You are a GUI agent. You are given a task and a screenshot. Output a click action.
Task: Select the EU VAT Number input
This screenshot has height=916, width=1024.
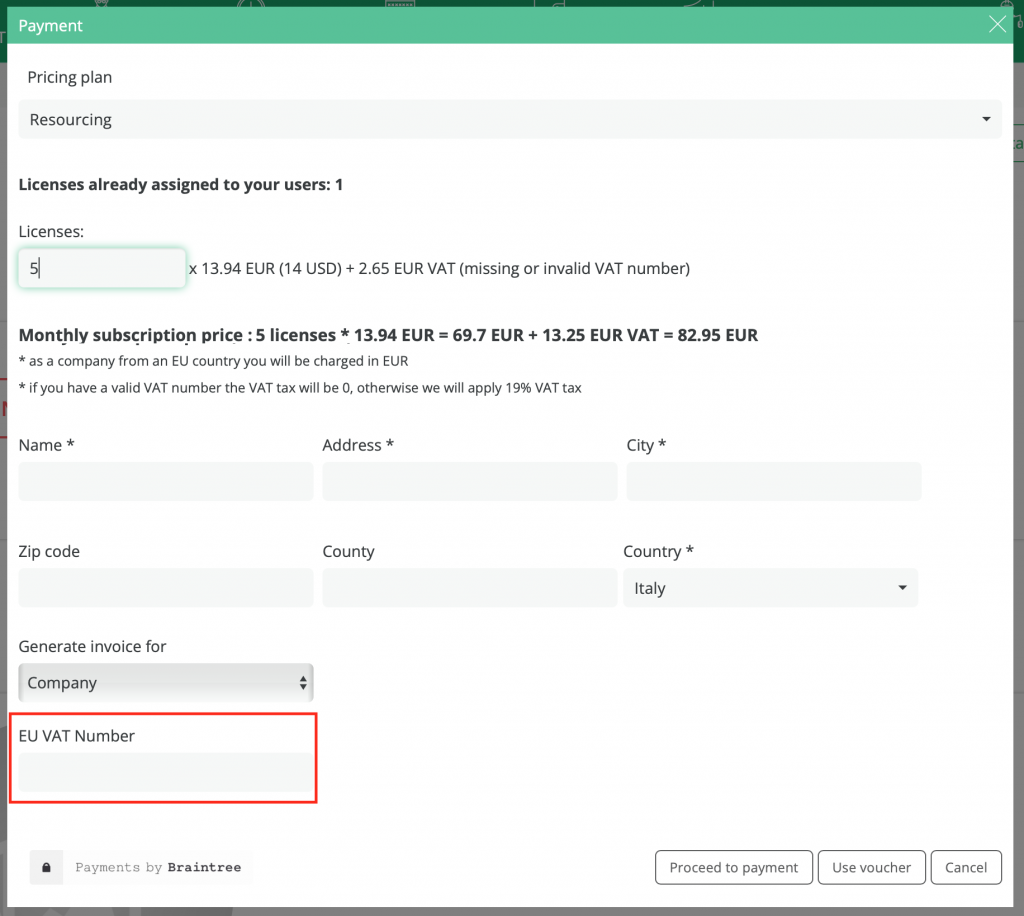click(x=166, y=773)
